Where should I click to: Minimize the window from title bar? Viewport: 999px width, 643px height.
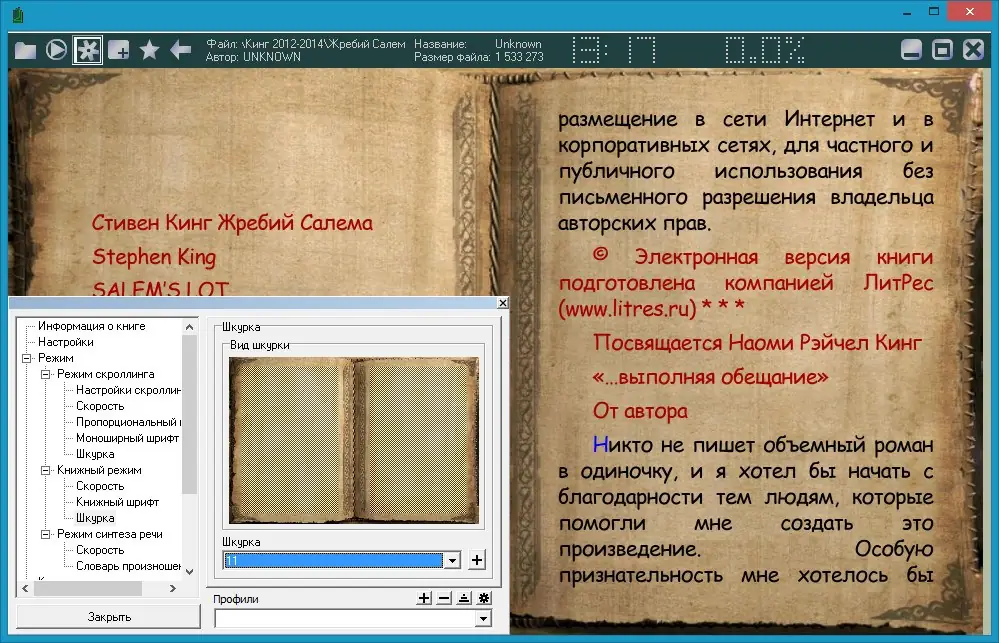point(907,12)
